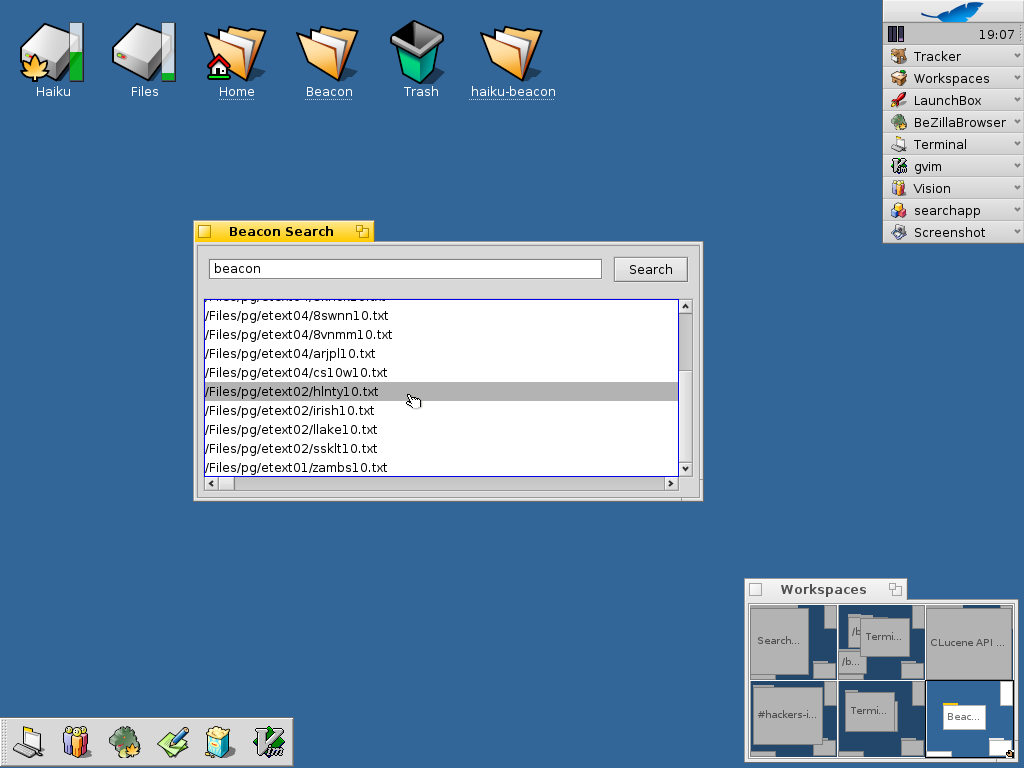This screenshot has height=768, width=1024.
Task: Click the popcorn box icon in LaunchBox
Action: coord(220,741)
